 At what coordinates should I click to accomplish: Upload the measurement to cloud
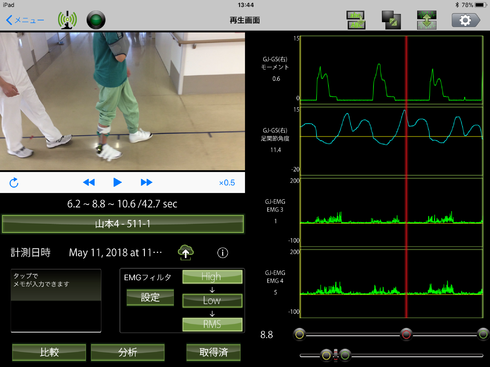(x=186, y=252)
